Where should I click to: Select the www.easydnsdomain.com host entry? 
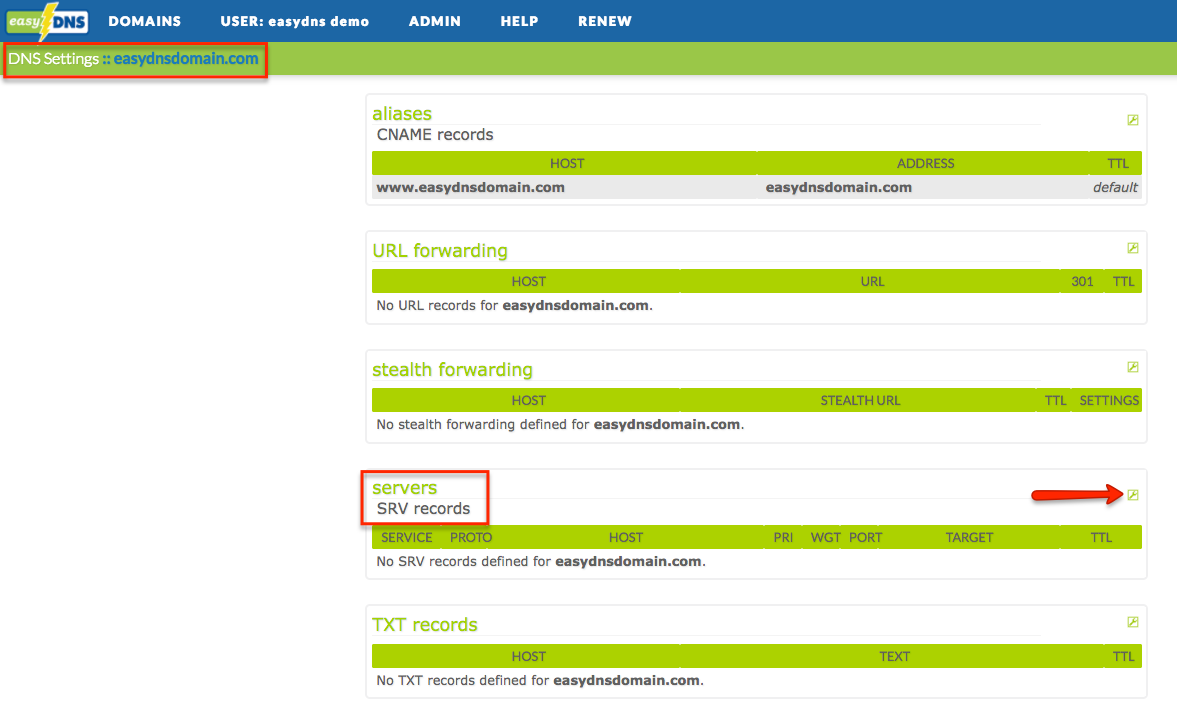(x=471, y=188)
